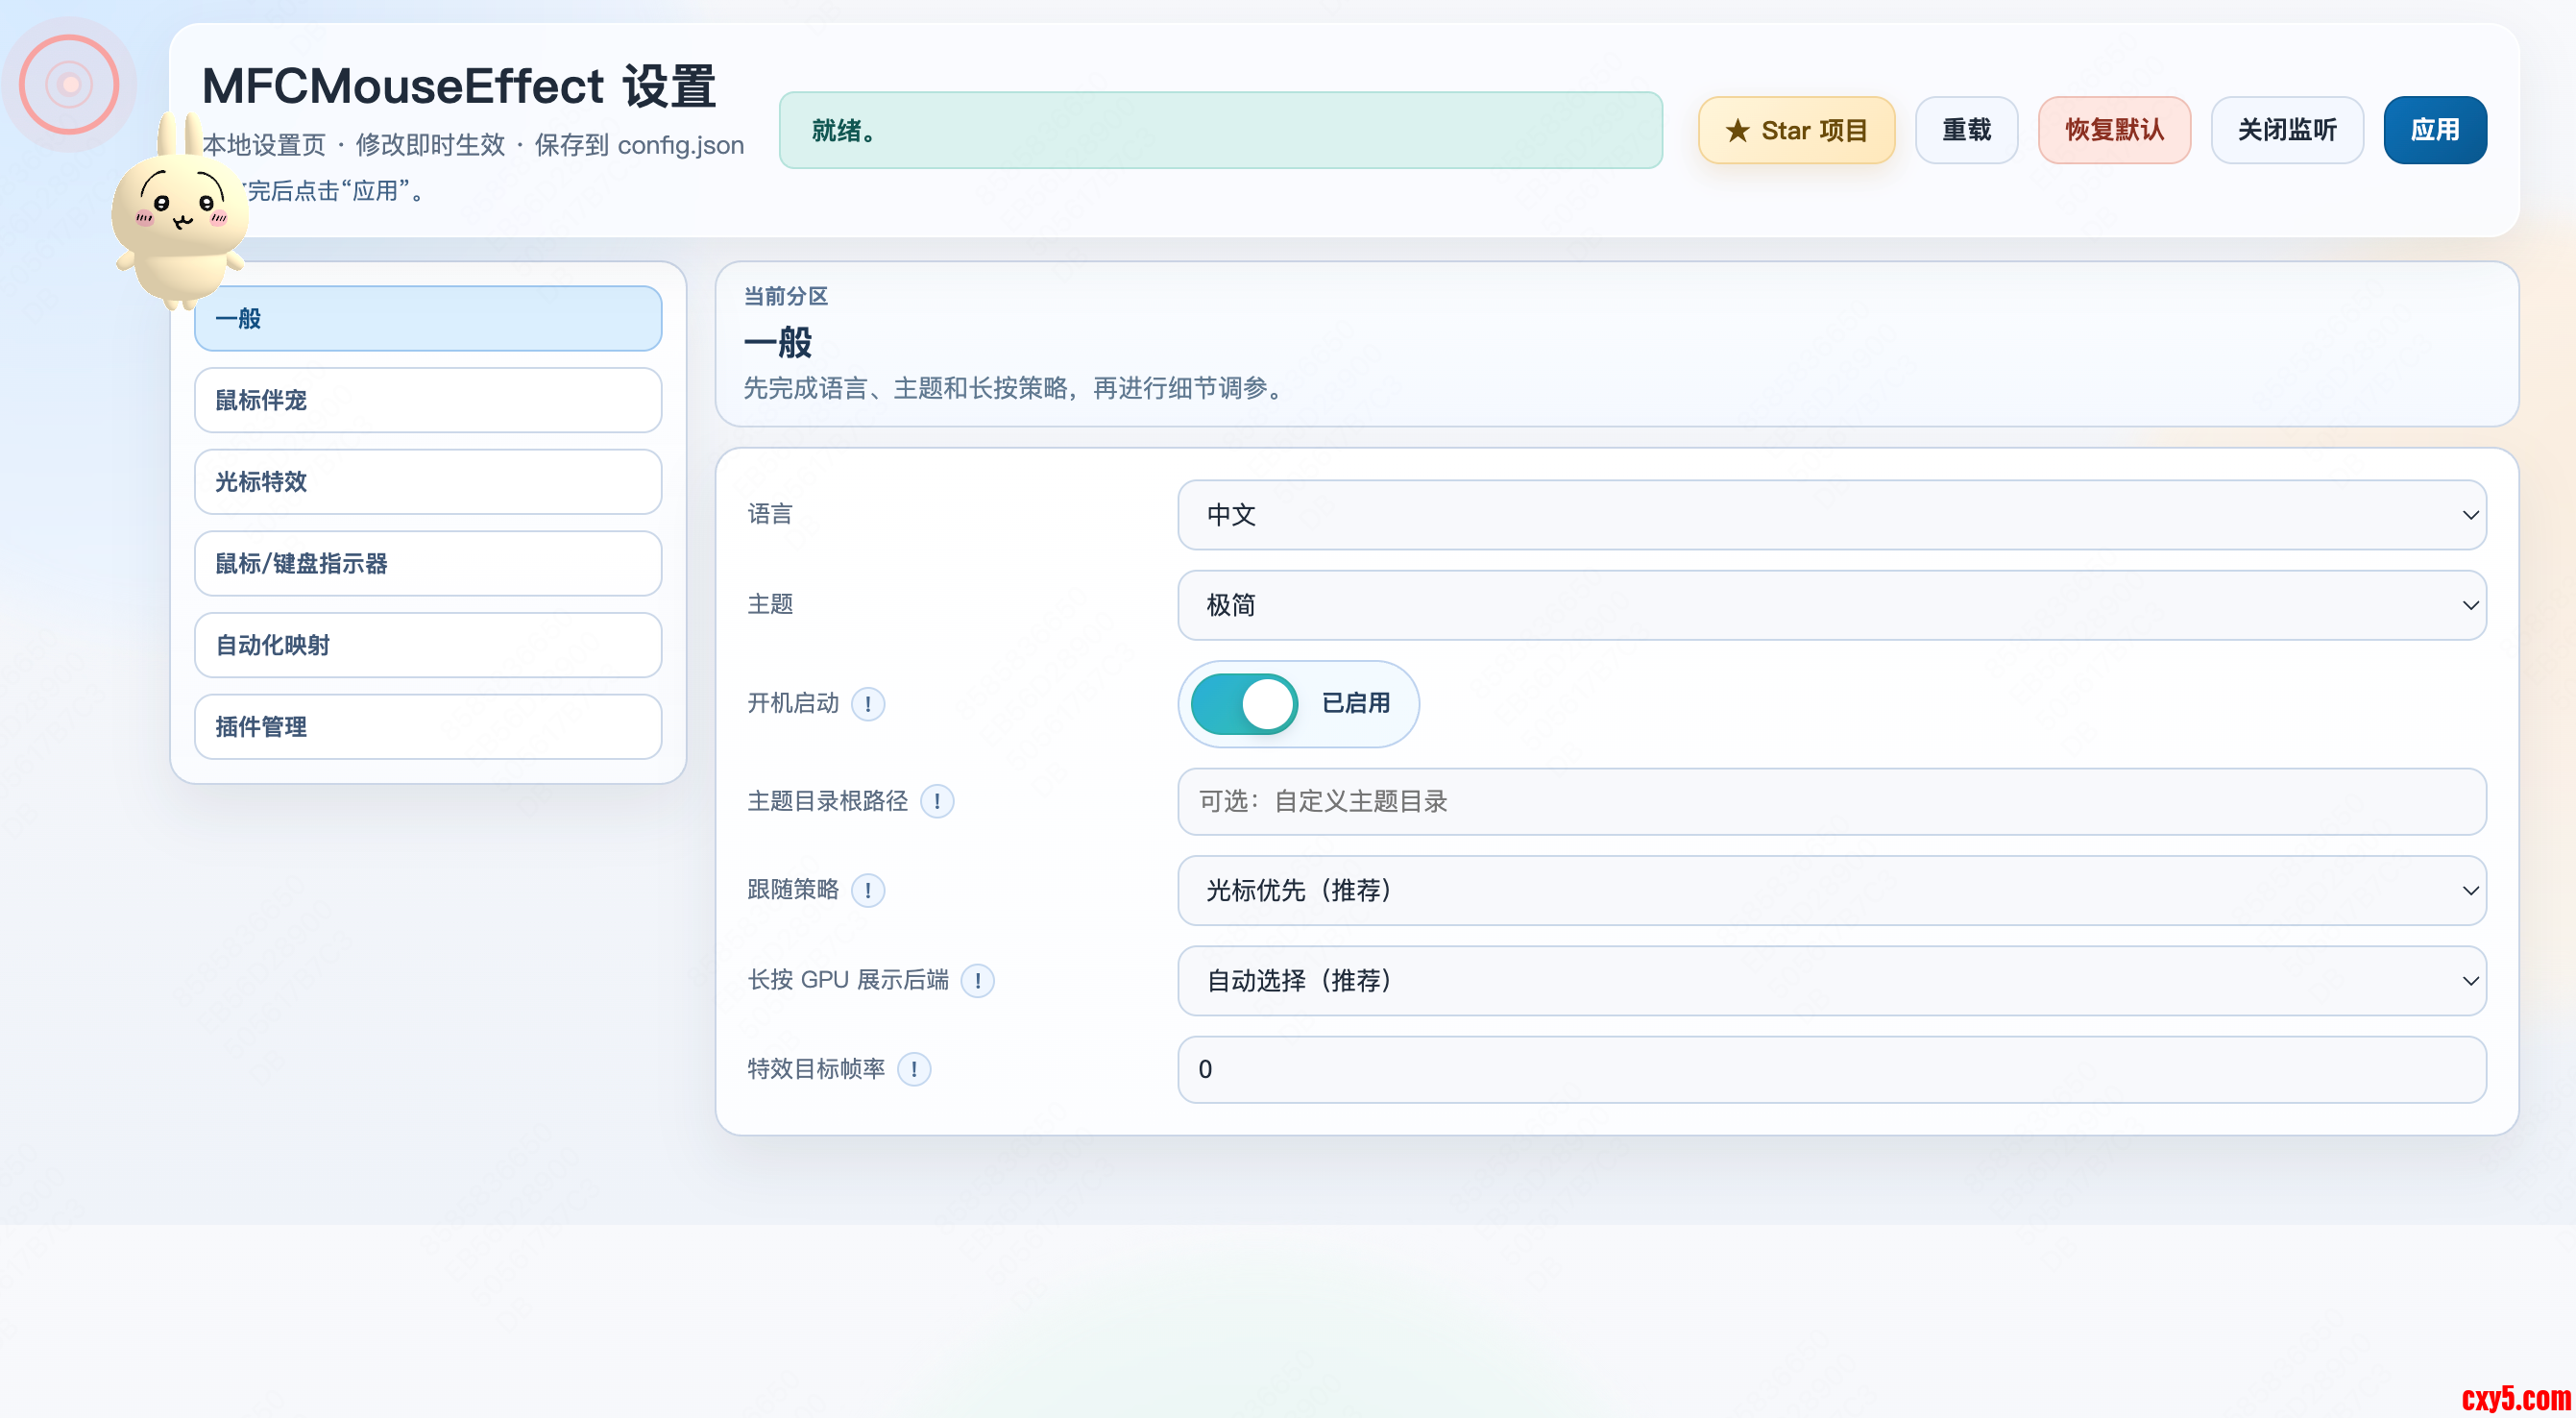Image resolution: width=2576 pixels, height=1418 pixels.
Task: Click the pink ripple circle icon
Action: [69, 84]
